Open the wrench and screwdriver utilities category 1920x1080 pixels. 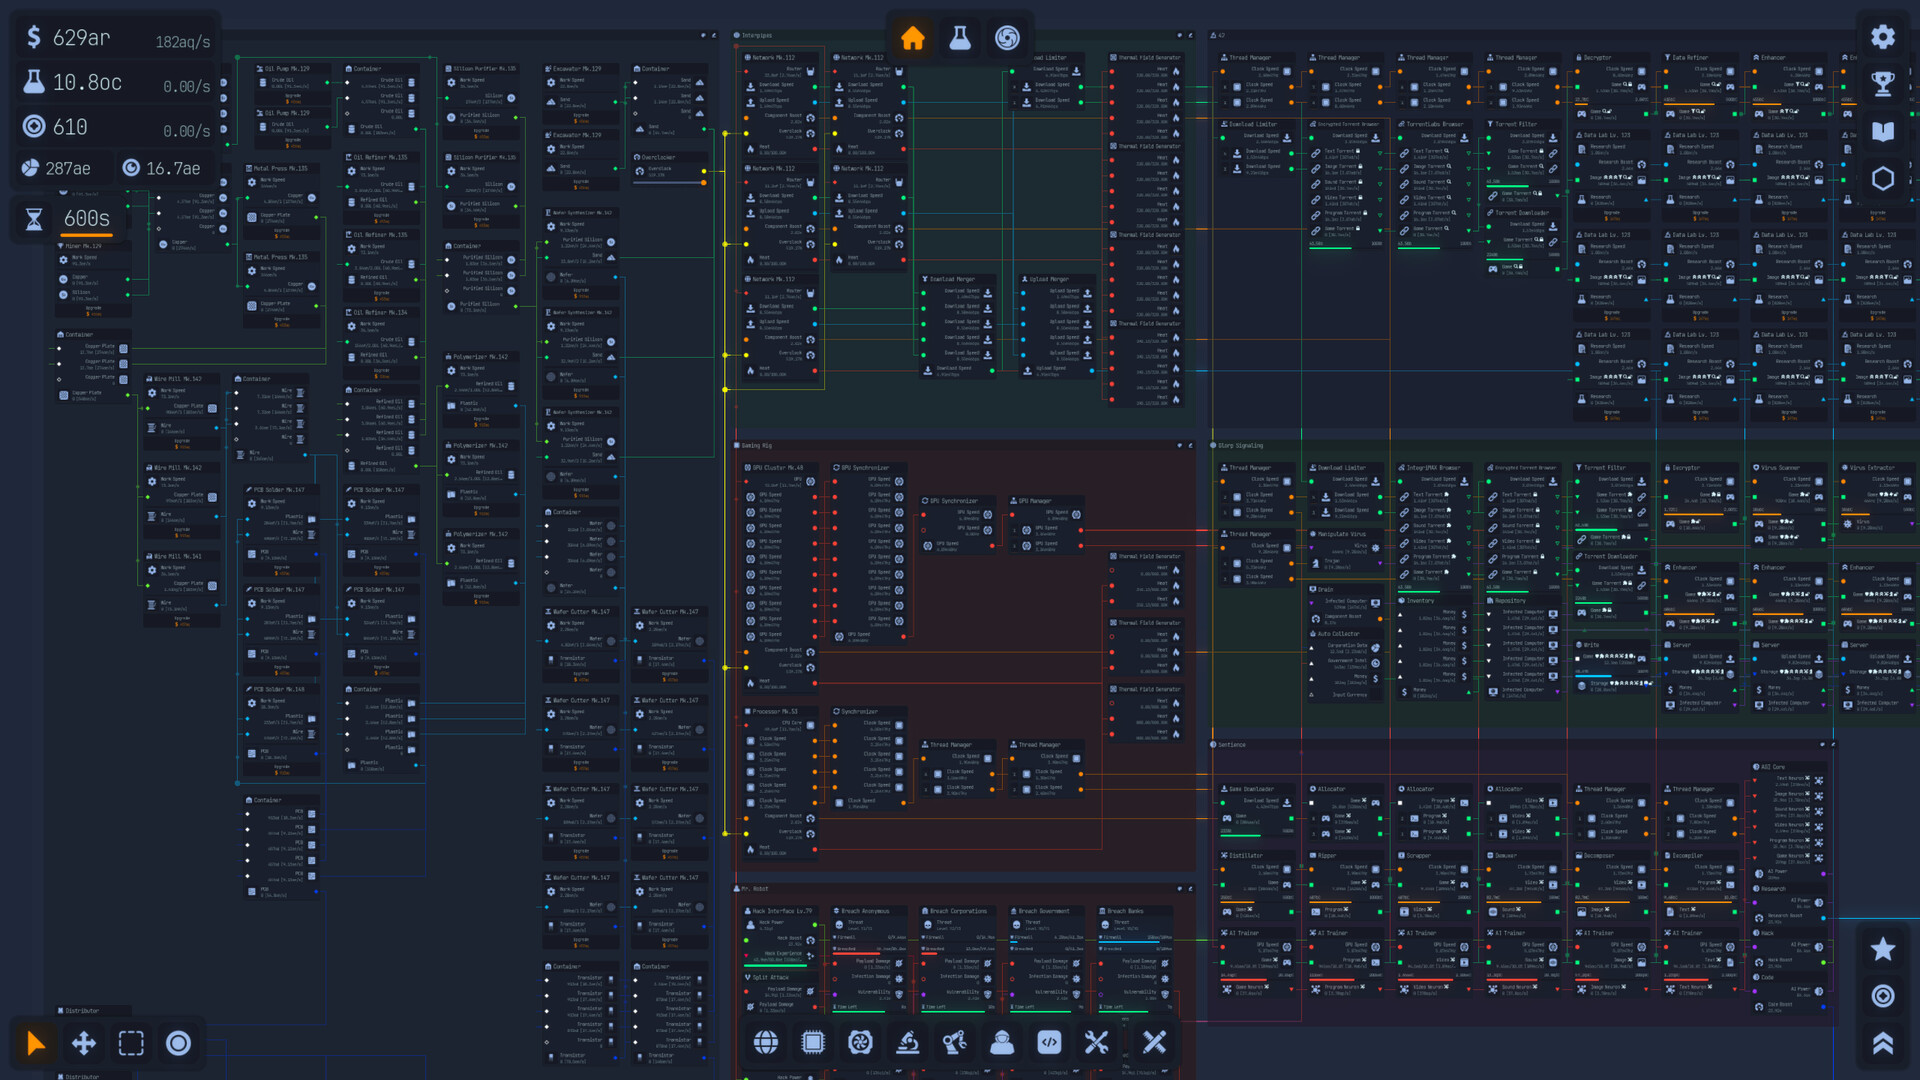[x=1097, y=1043]
